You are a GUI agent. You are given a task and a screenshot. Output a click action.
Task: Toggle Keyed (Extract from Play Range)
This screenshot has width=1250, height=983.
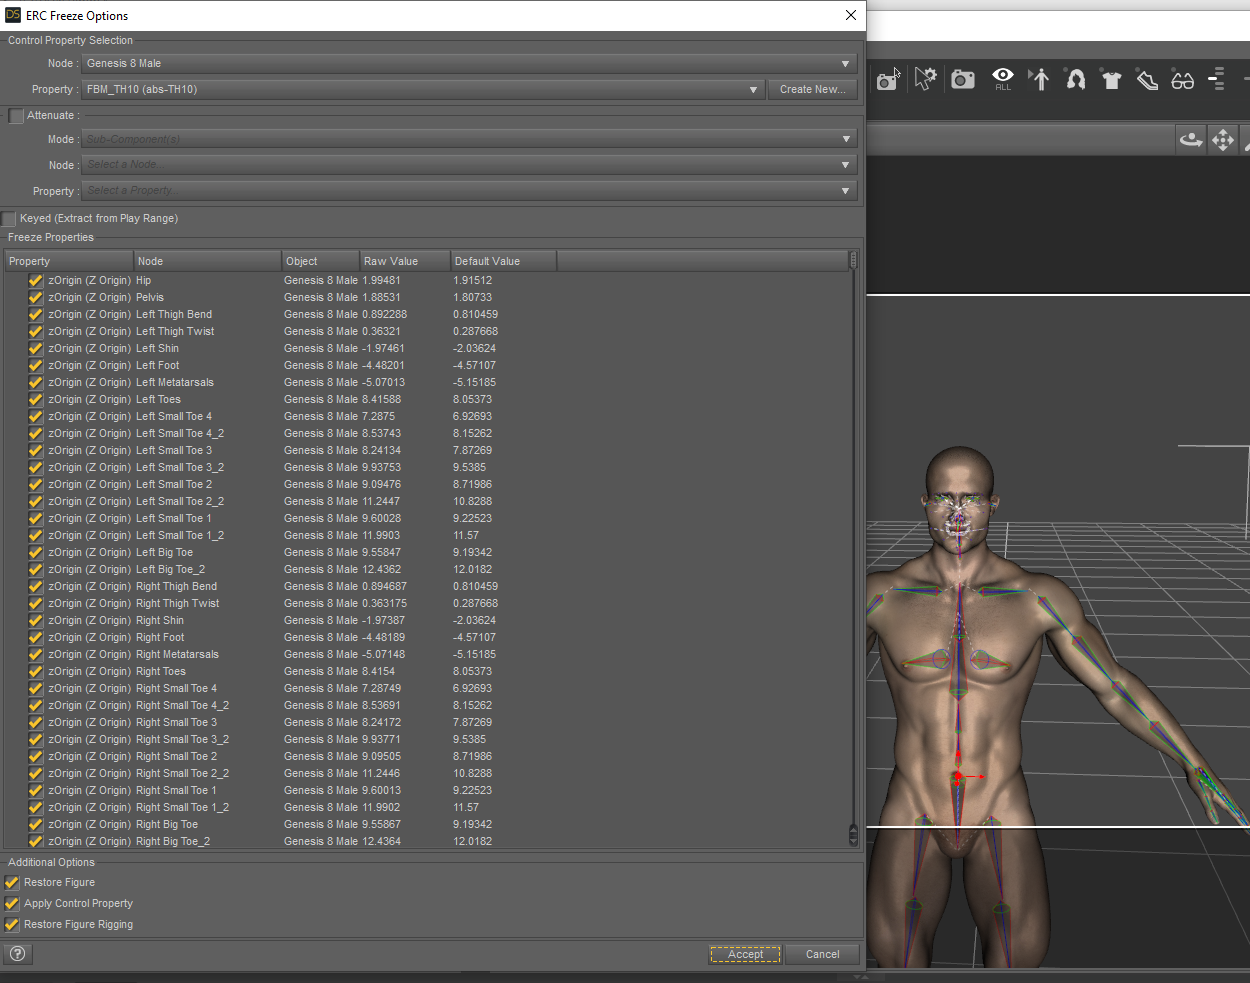point(10,219)
